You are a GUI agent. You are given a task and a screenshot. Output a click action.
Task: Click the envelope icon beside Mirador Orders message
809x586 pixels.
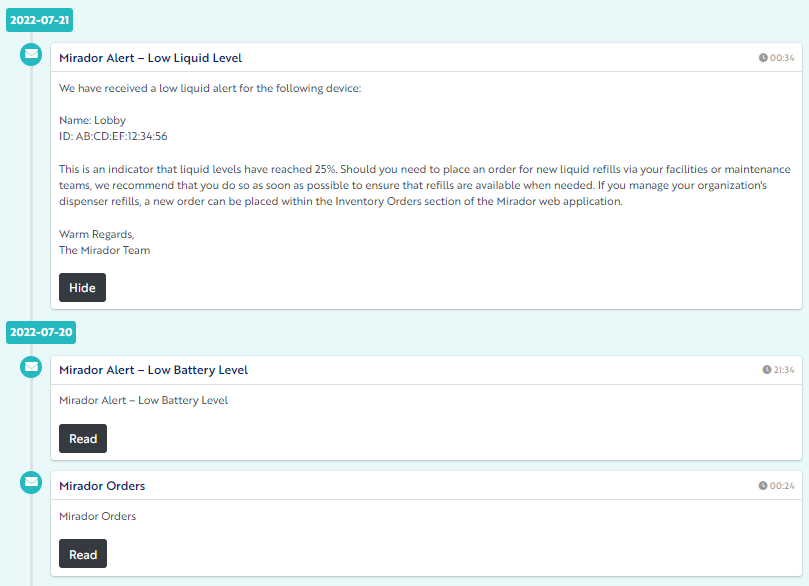(x=31, y=482)
